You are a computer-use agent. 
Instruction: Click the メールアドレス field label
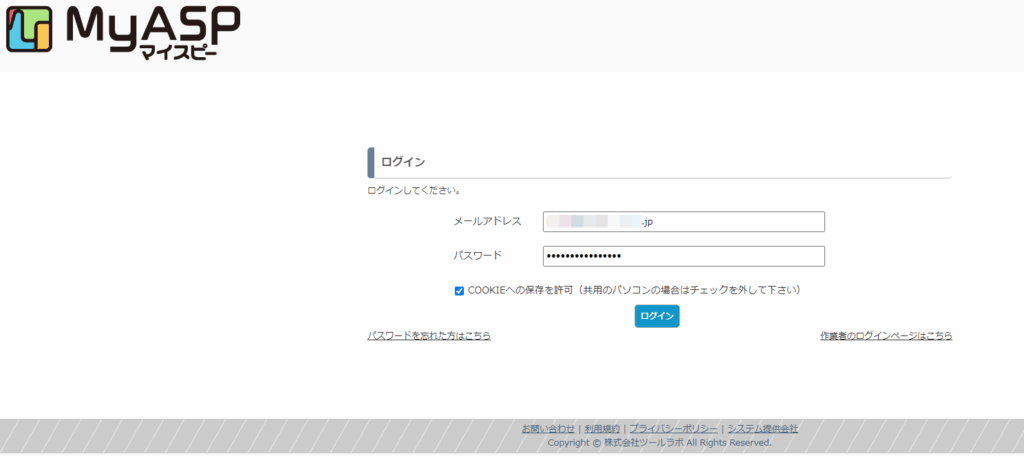point(487,222)
